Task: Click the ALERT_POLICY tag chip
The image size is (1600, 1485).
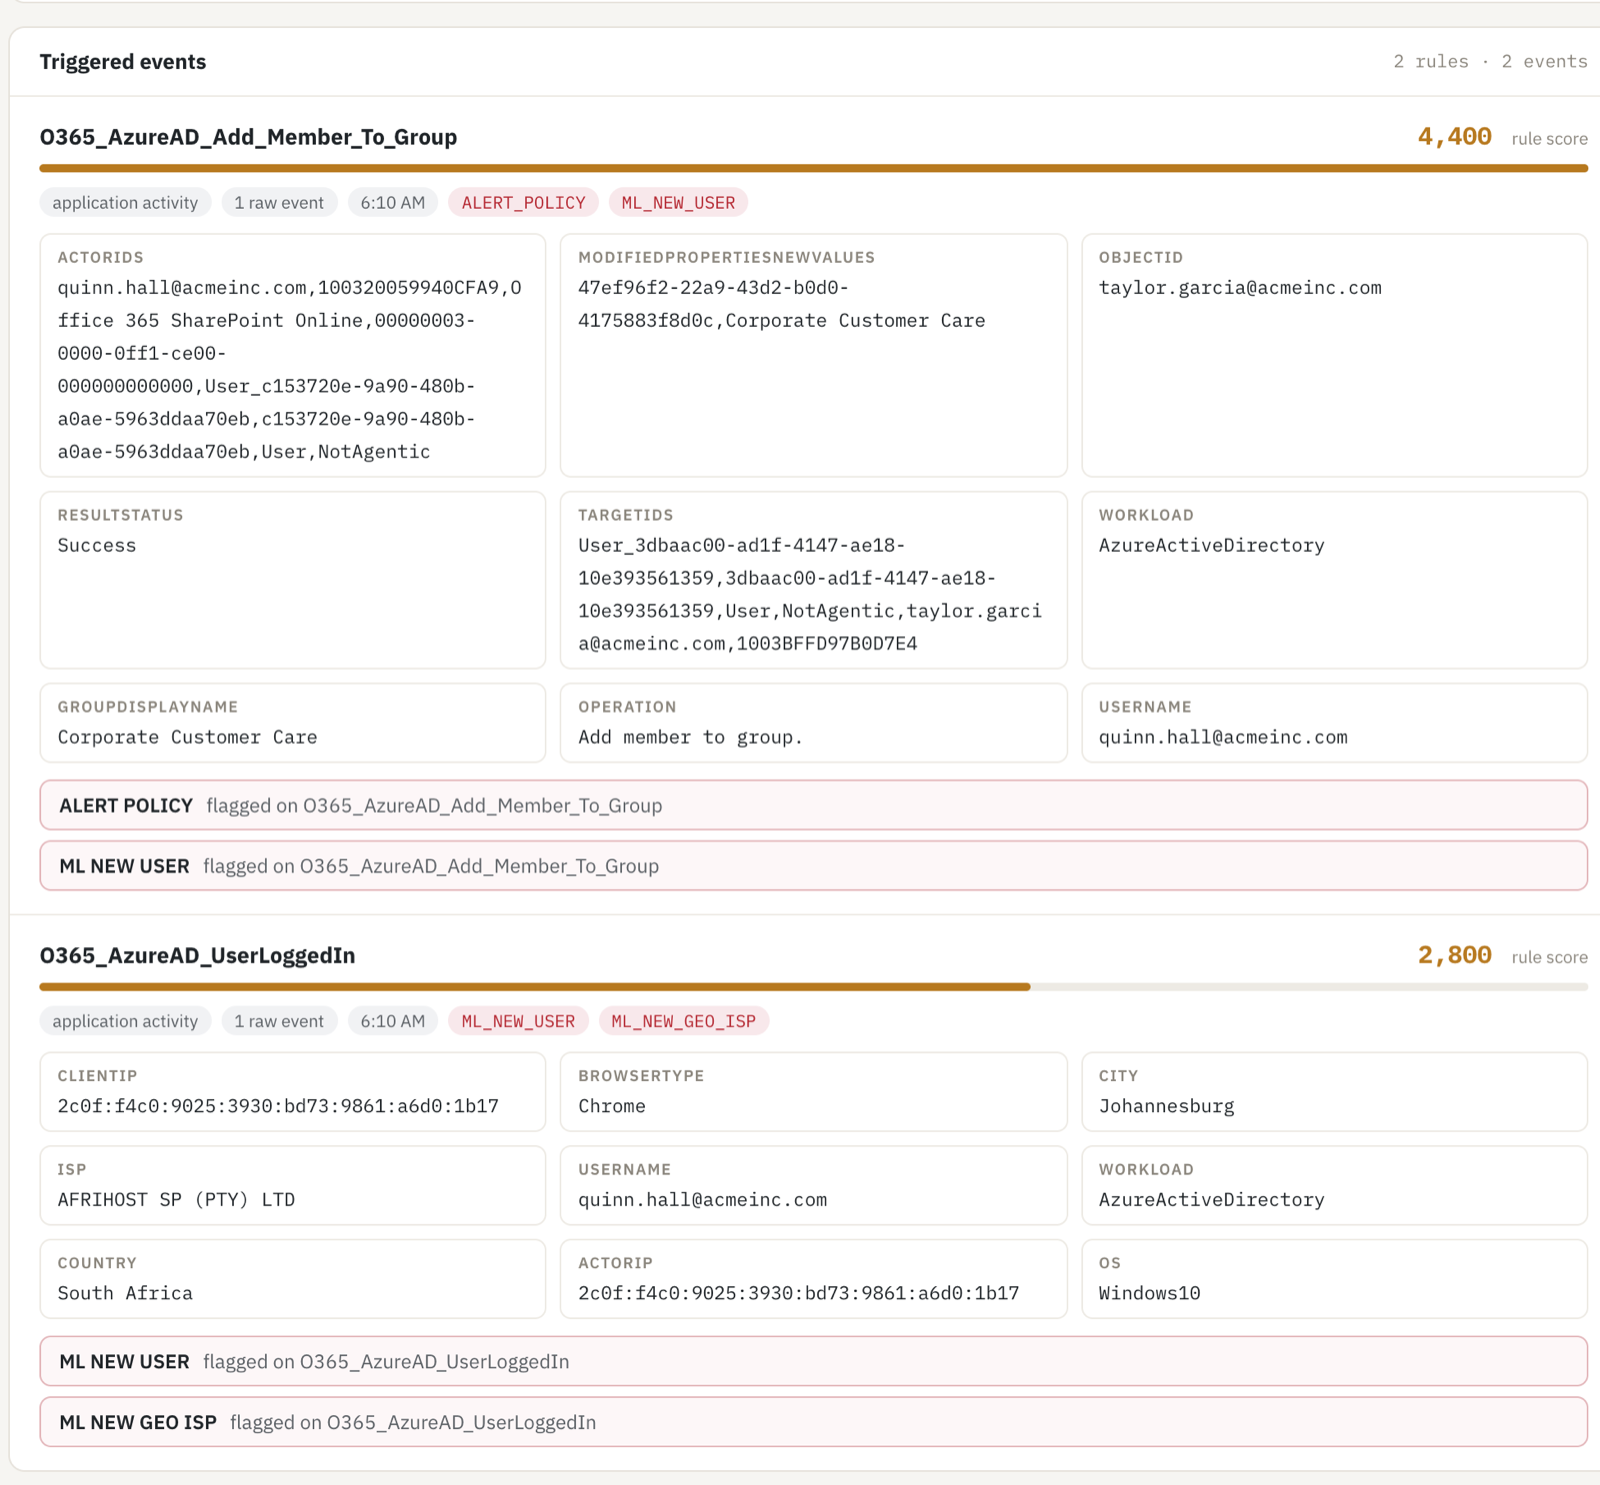Action: (523, 203)
